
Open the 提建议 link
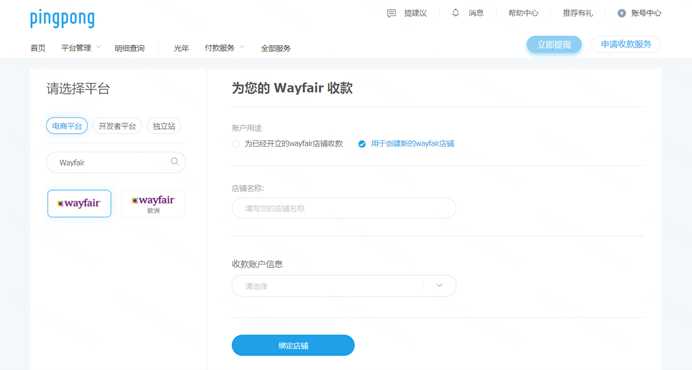[x=415, y=13]
